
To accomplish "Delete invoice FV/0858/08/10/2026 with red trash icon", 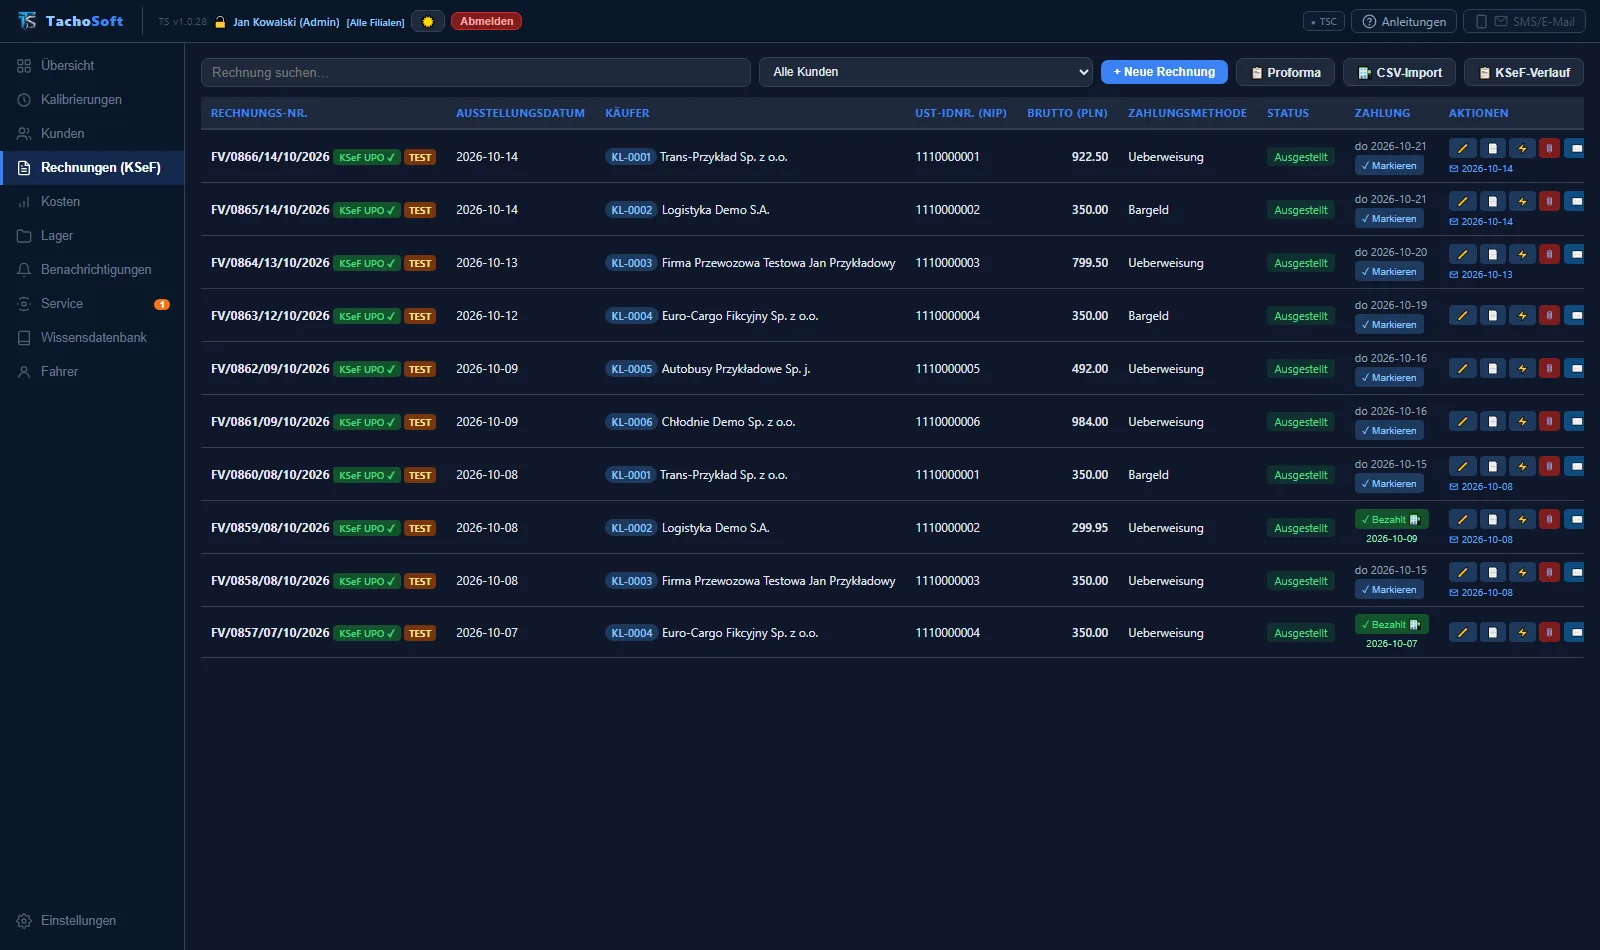I will [x=1549, y=572].
